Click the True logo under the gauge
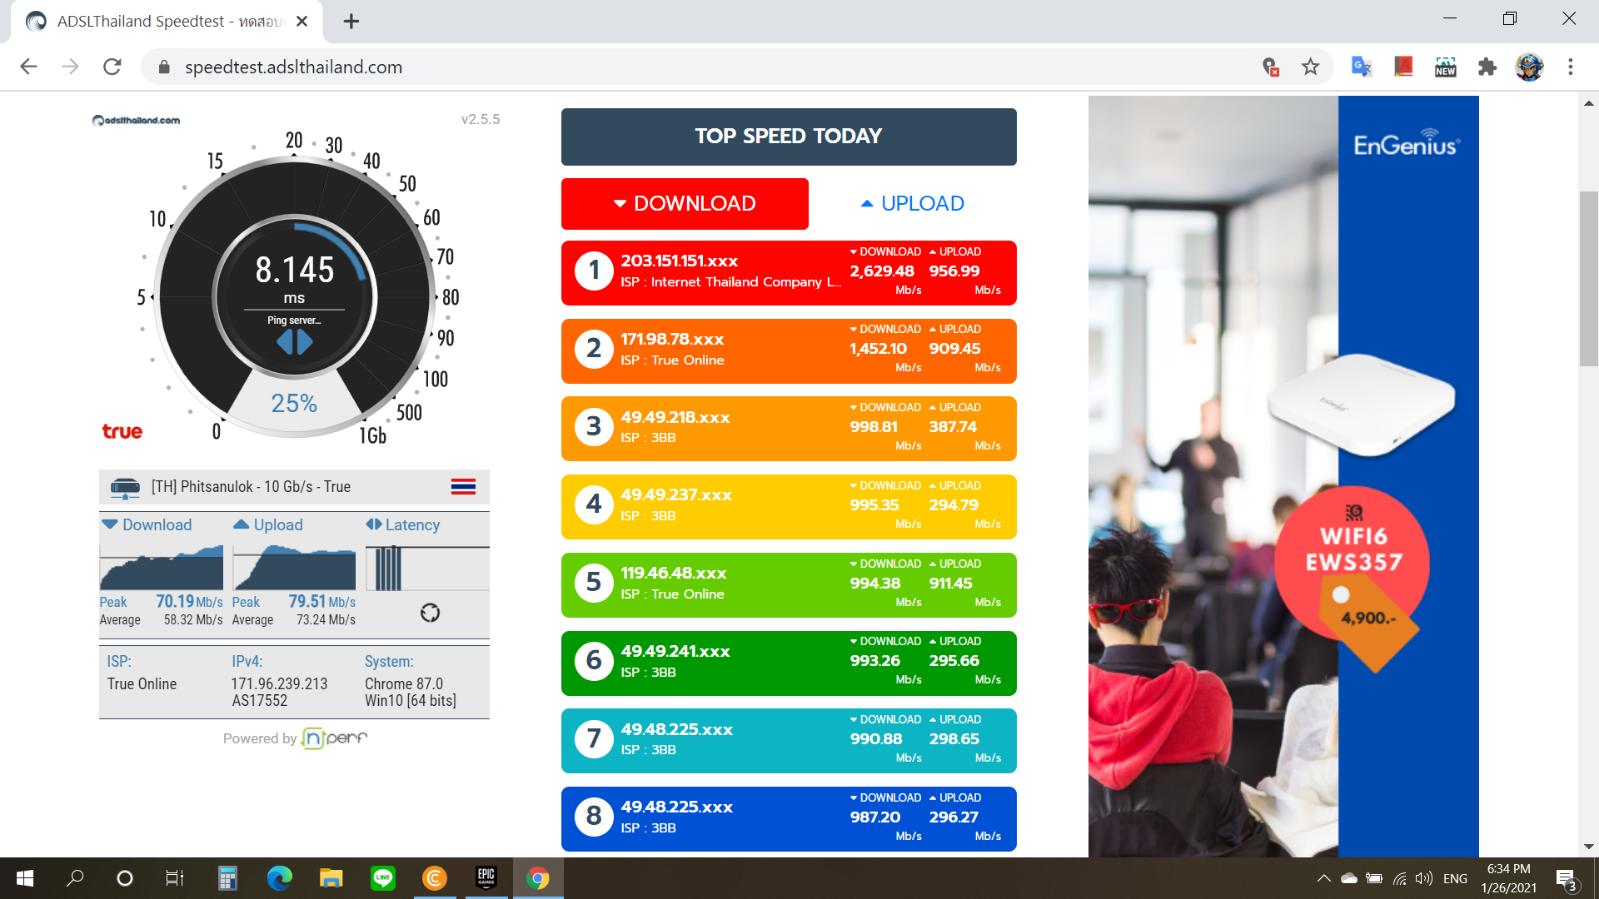The height and width of the screenshot is (899, 1599). tap(122, 432)
